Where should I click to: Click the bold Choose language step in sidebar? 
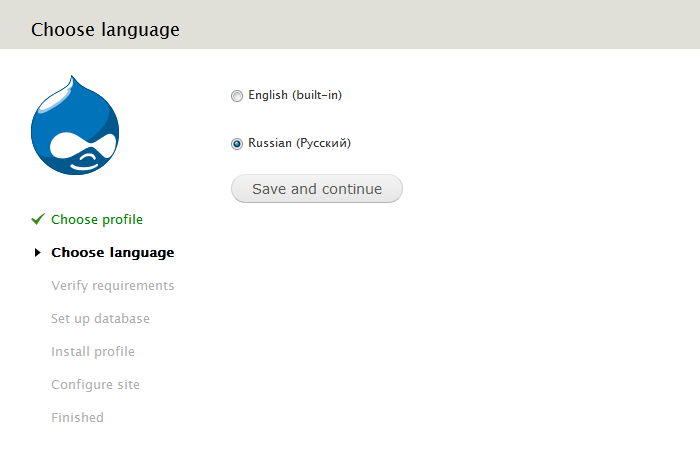click(x=112, y=253)
